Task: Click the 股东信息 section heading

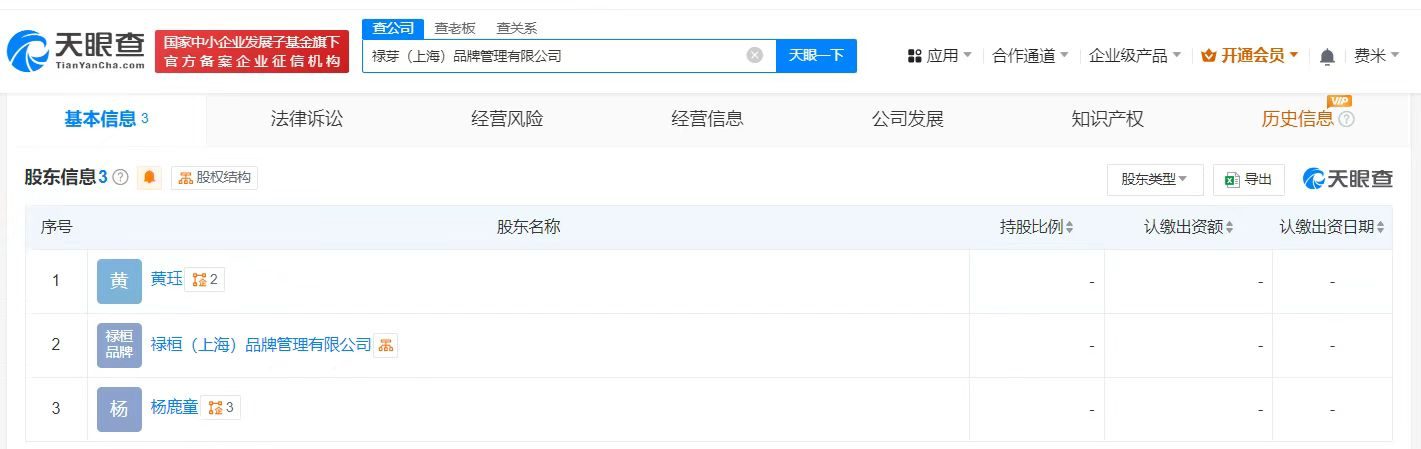Action: pos(61,178)
